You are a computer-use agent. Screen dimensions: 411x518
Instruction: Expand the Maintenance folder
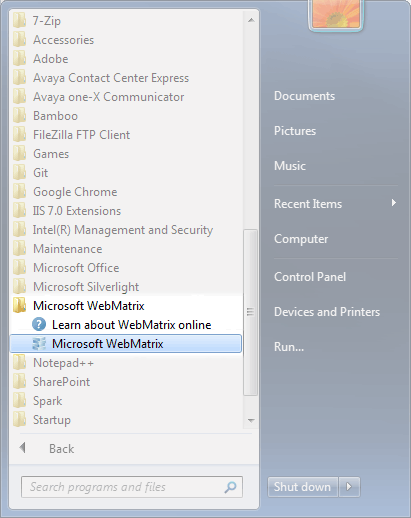[x=68, y=249]
